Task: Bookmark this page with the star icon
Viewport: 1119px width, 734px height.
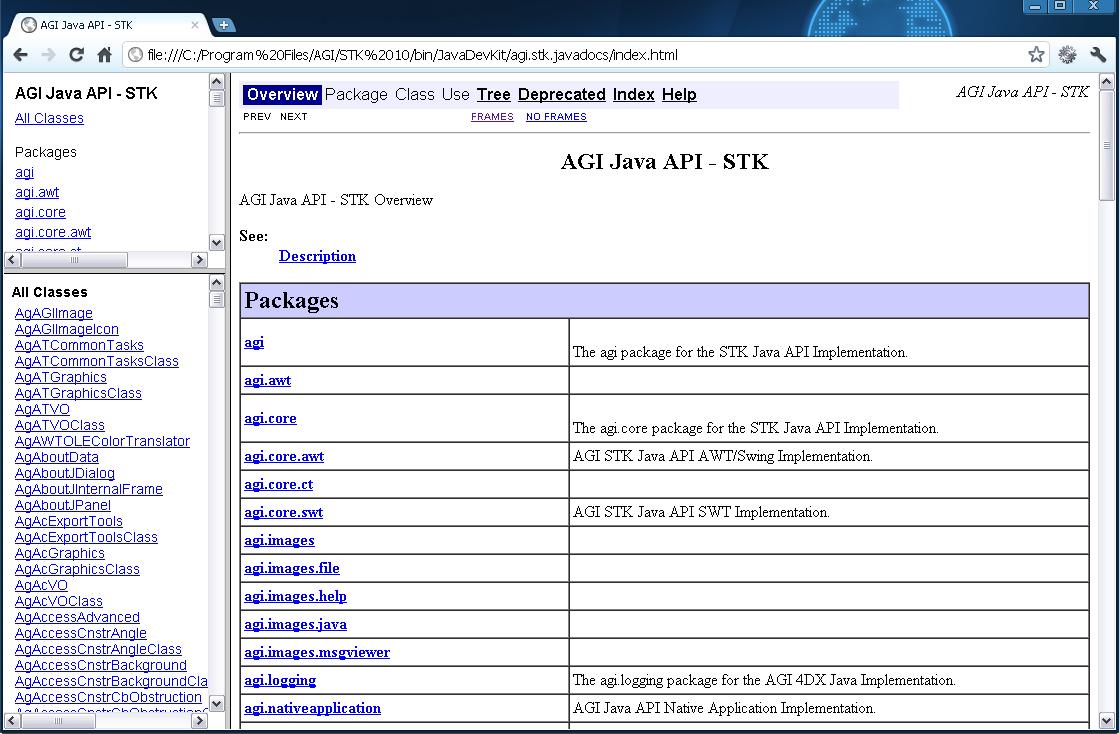Action: [x=1037, y=55]
